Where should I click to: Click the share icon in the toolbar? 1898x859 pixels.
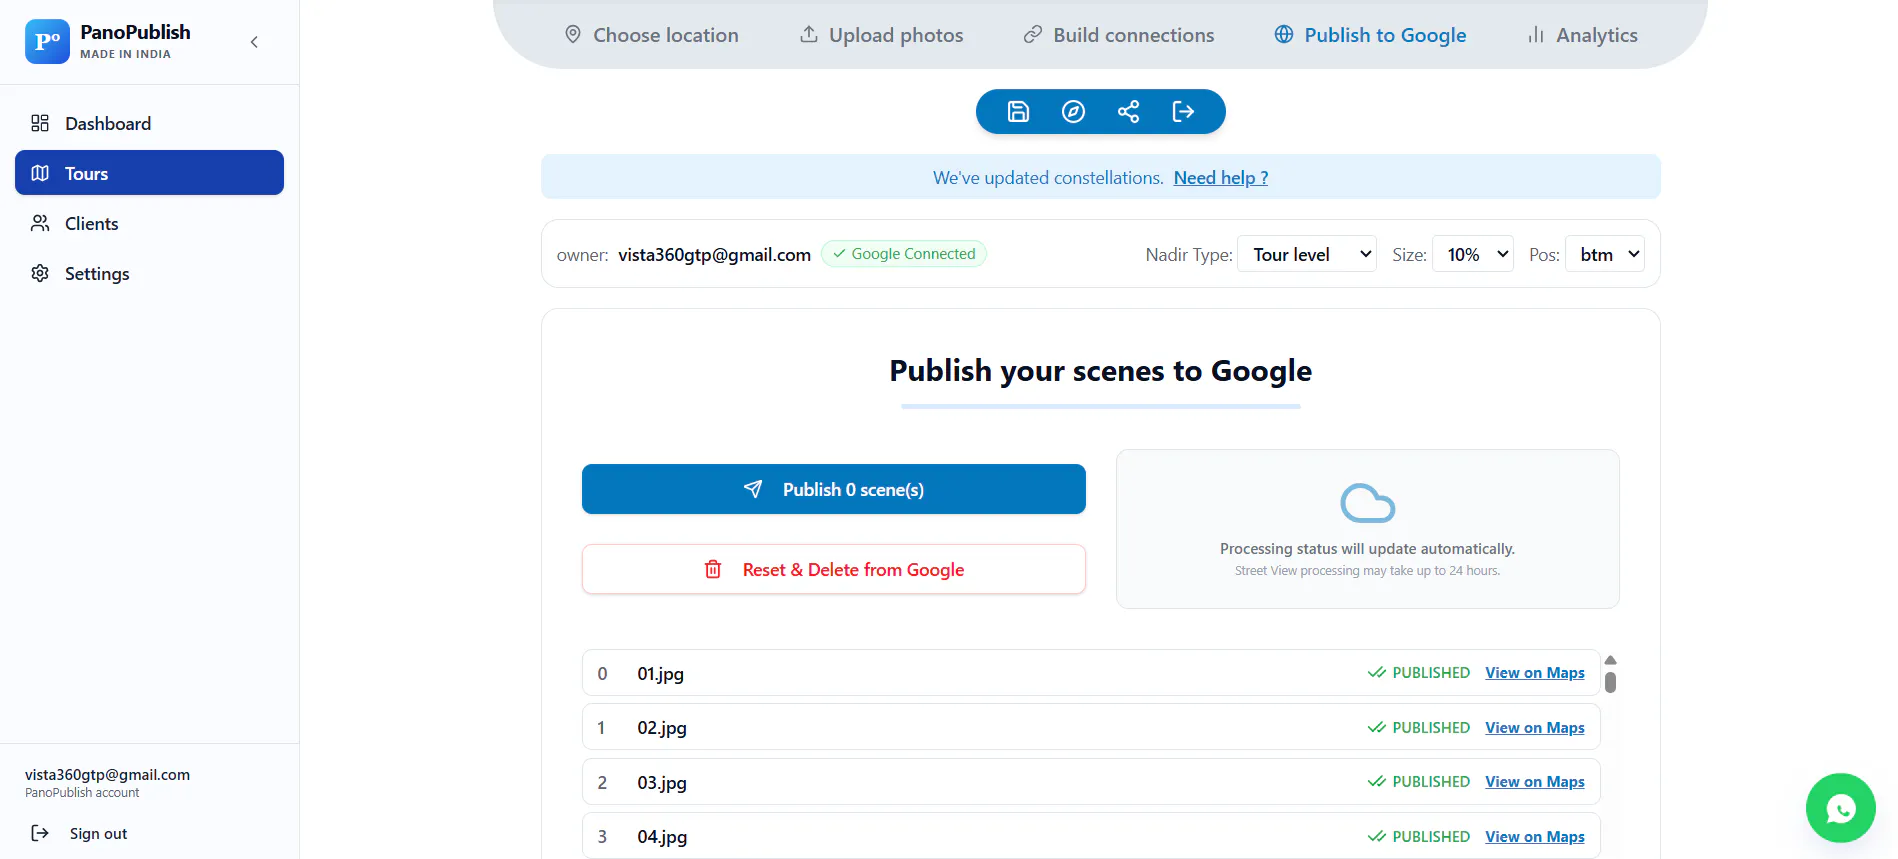tap(1129, 111)
